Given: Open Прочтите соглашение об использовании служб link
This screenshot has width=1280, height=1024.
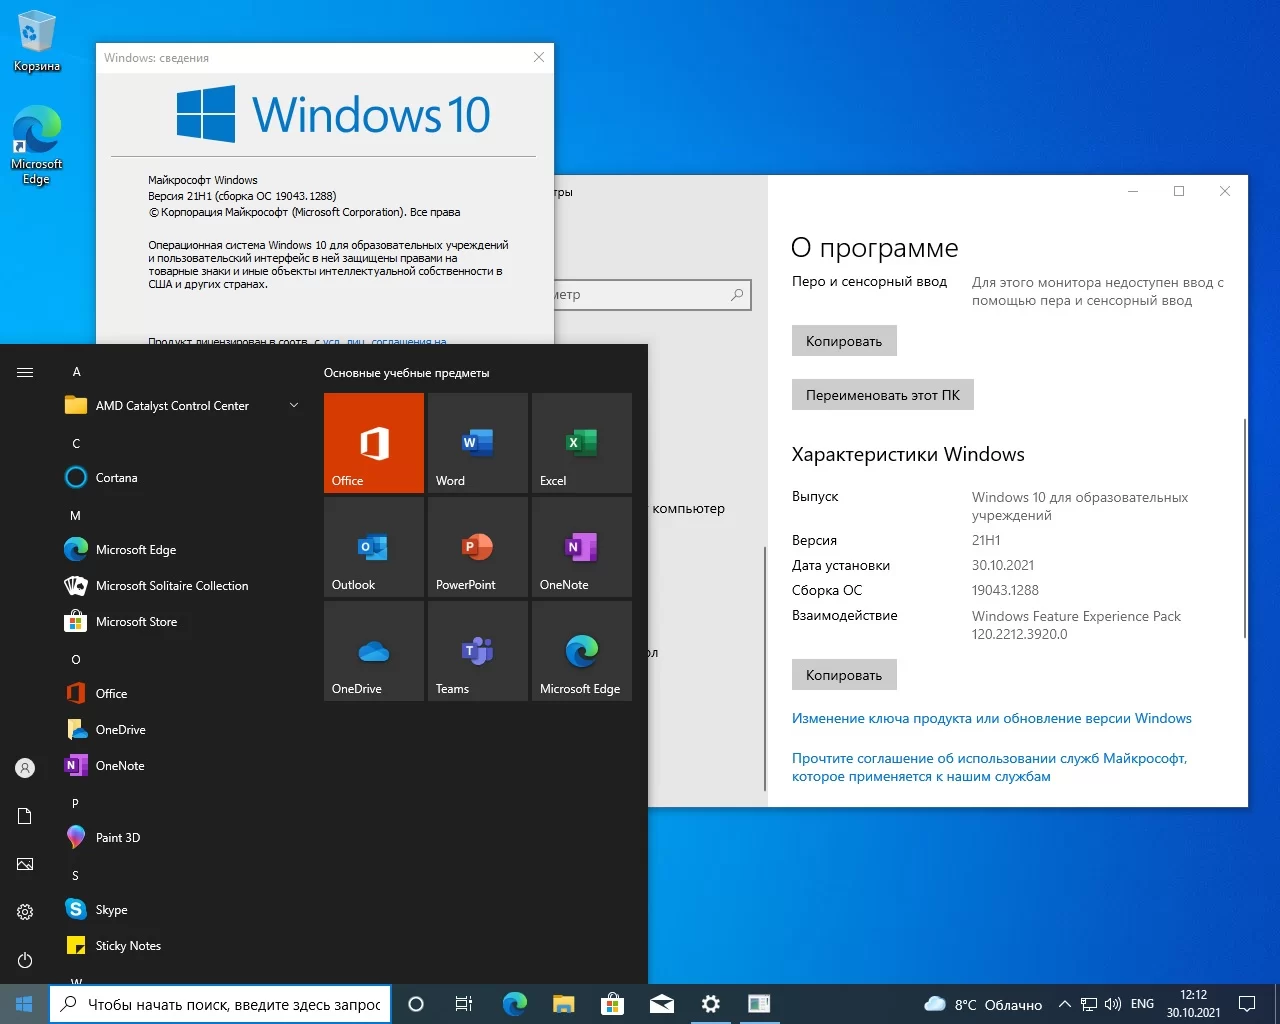Looking at the screenshot, I should (x=990, y=767).
